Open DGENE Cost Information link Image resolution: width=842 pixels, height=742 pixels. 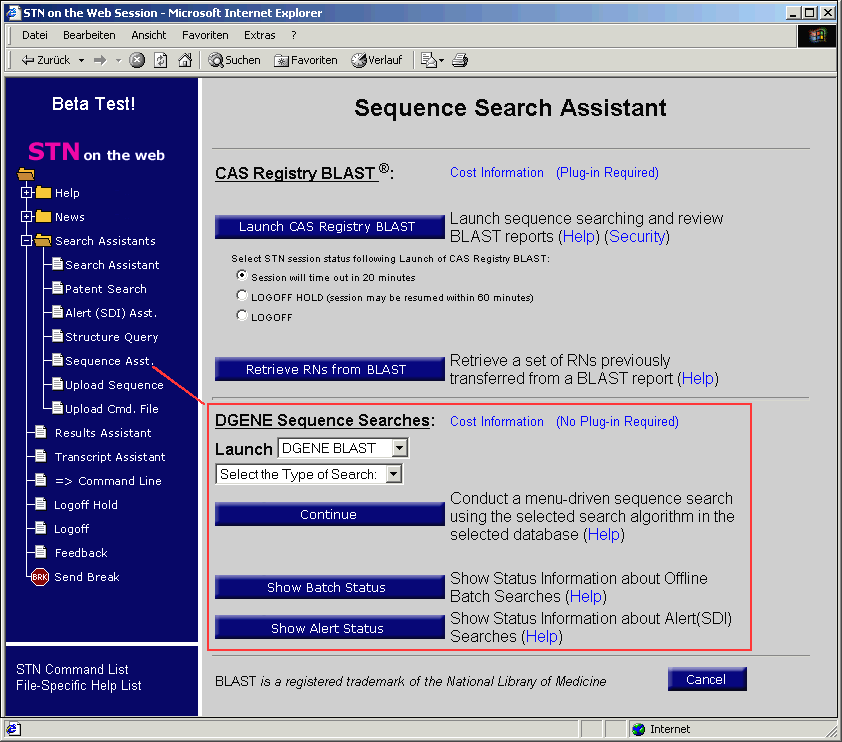[497, 422]
